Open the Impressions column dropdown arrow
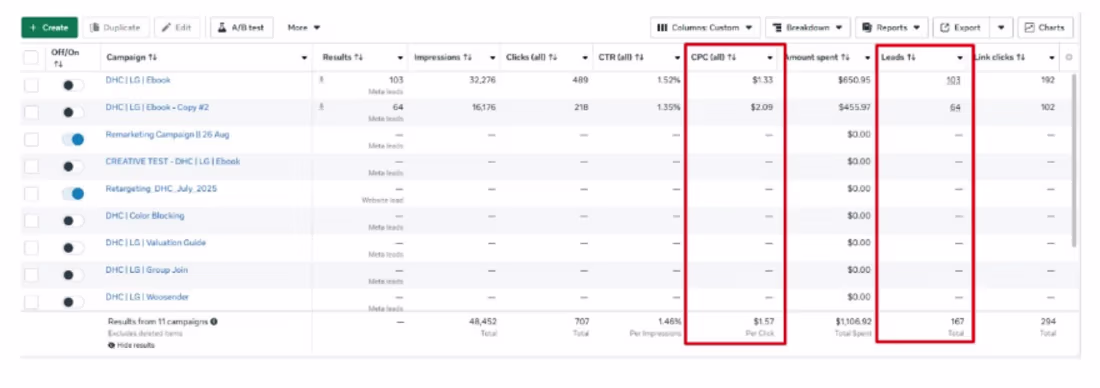The image size is (1100, 388). pyautogui.click(x=492, y=58)
